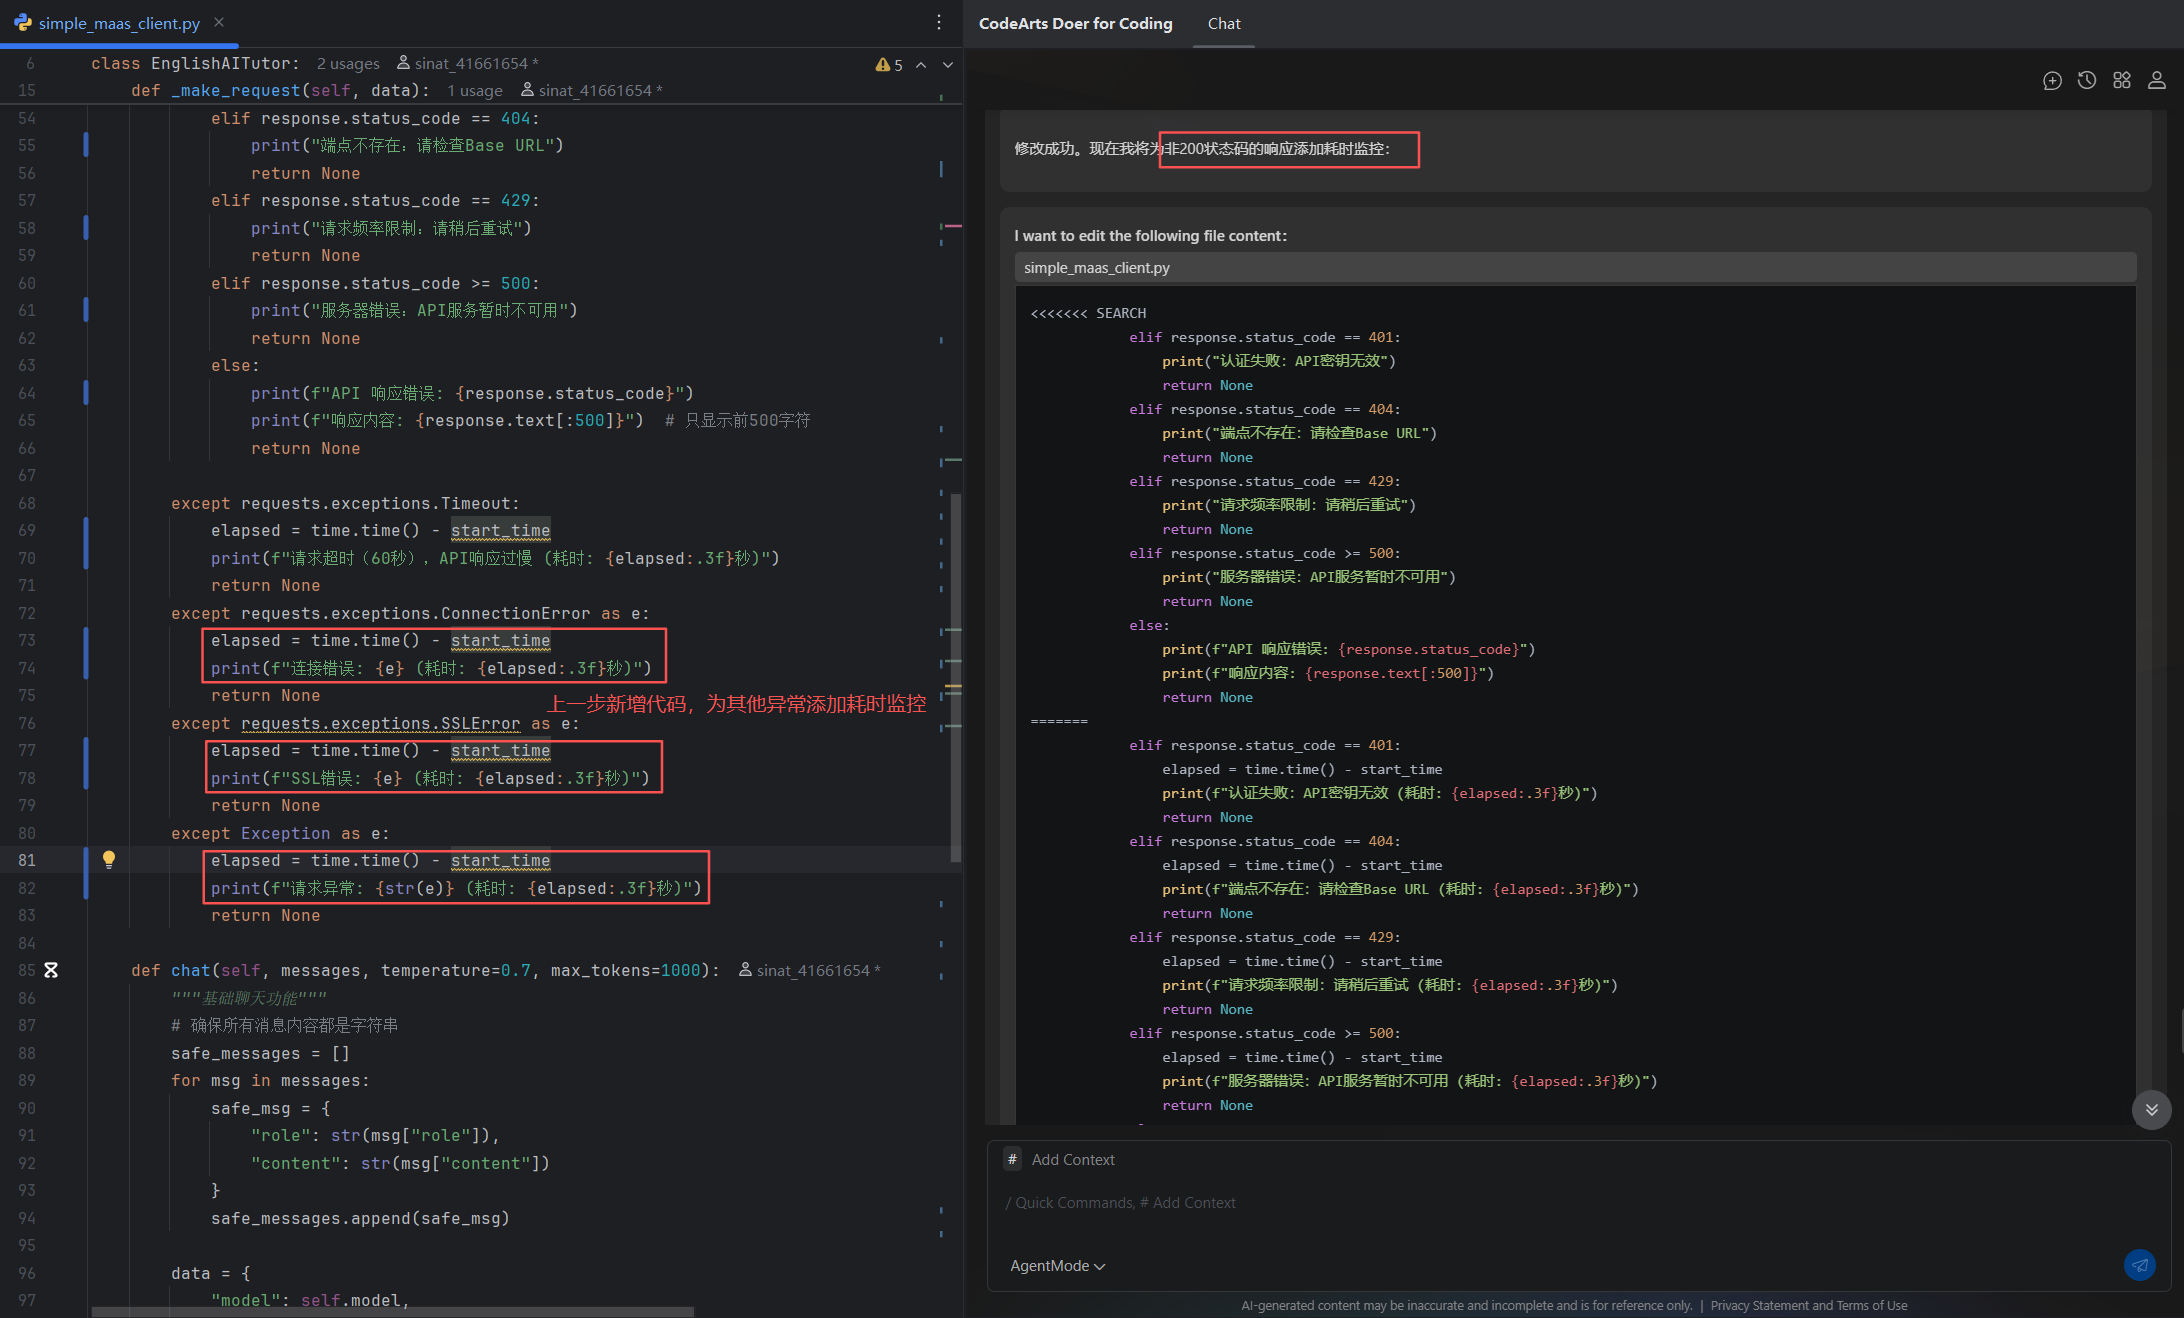Image resolution: width=2184 pixels, height=1318 pixels.
Task: Open the AgentMode dropdown
Action: (1057, 1266)
